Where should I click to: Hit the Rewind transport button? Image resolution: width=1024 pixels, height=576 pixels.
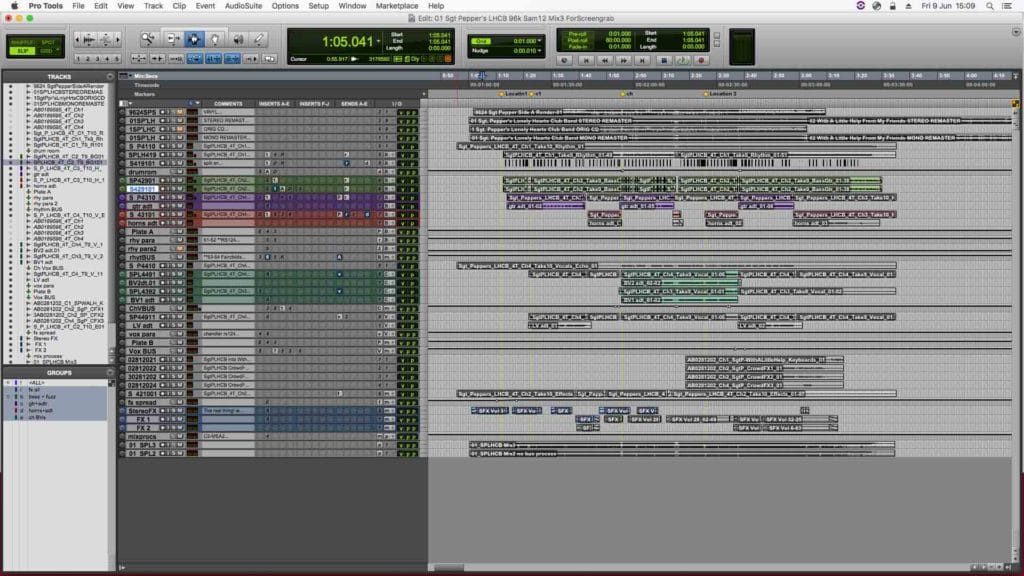pyautogui.click(x=604, y=60)
